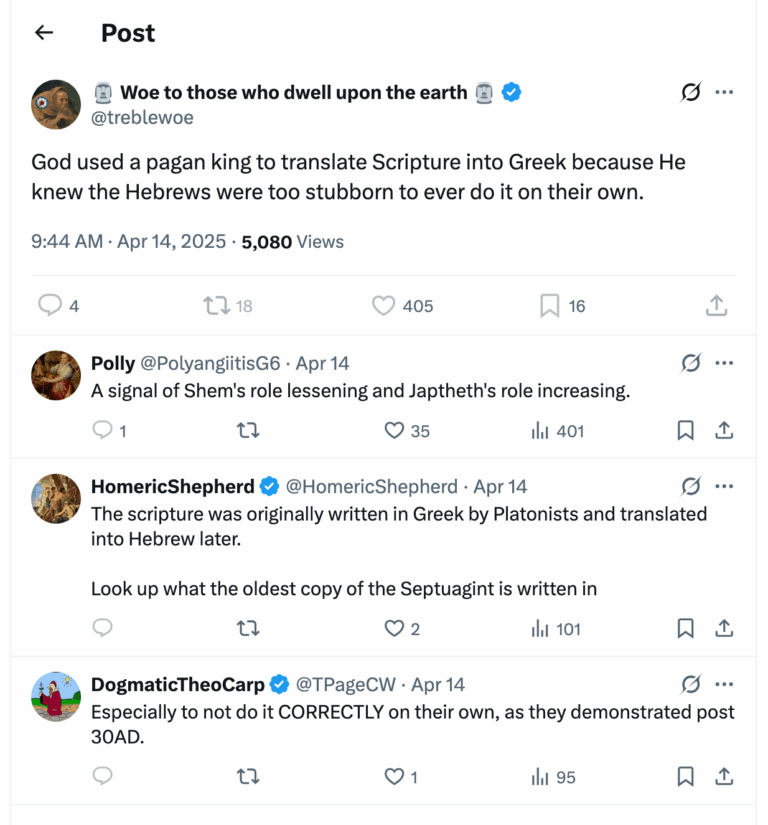Bookmark Polly's reply
Screen dimensions: 768x825
(x=685, y=430)
